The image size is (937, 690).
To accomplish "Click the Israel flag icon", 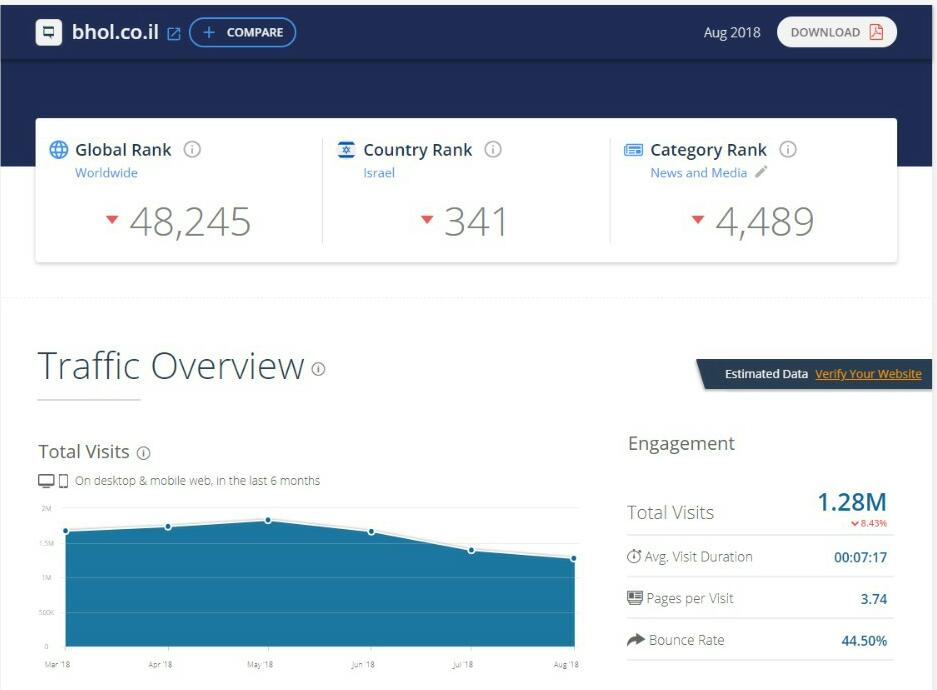I will click(x=347, y=150).
